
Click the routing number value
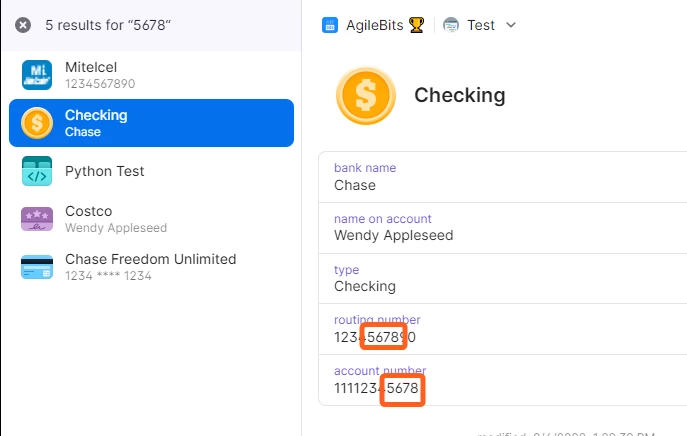pyautogui.click(x=375, y=337)
